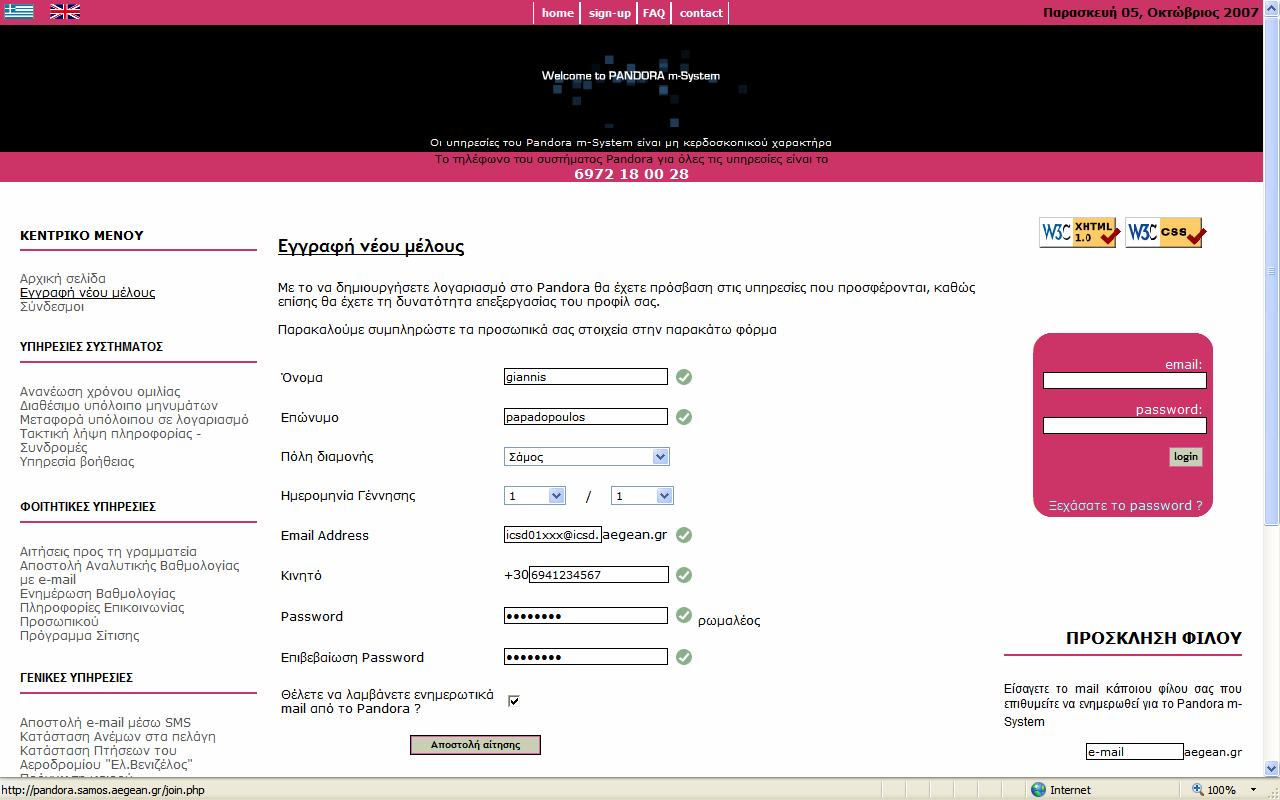Screen dimensions: 1280x800
Task: Open Εγγραφή νέου μέλους sidebar link
Action: pyautogui.click(x=88, y=292)
